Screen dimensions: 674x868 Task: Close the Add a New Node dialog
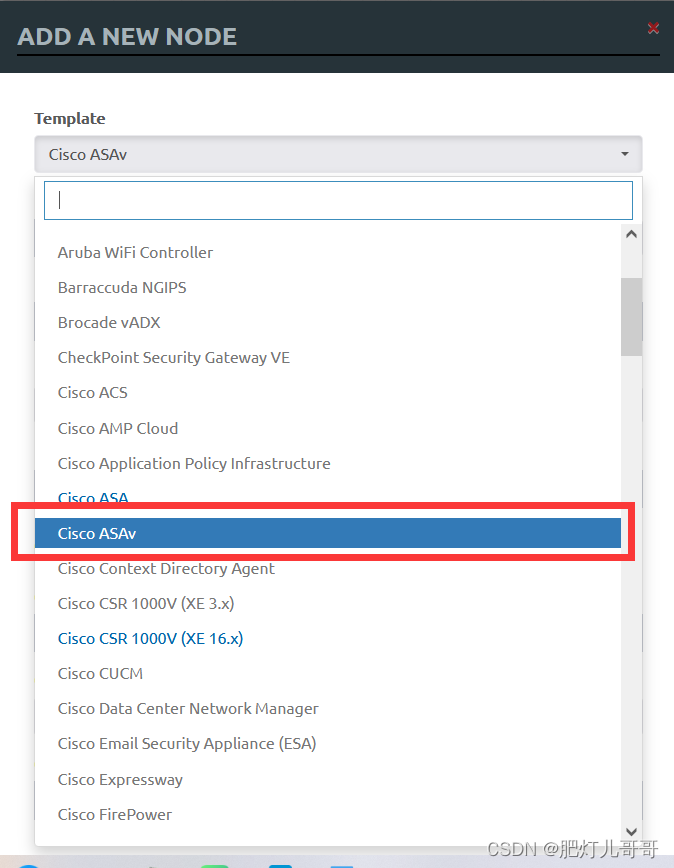653,28
